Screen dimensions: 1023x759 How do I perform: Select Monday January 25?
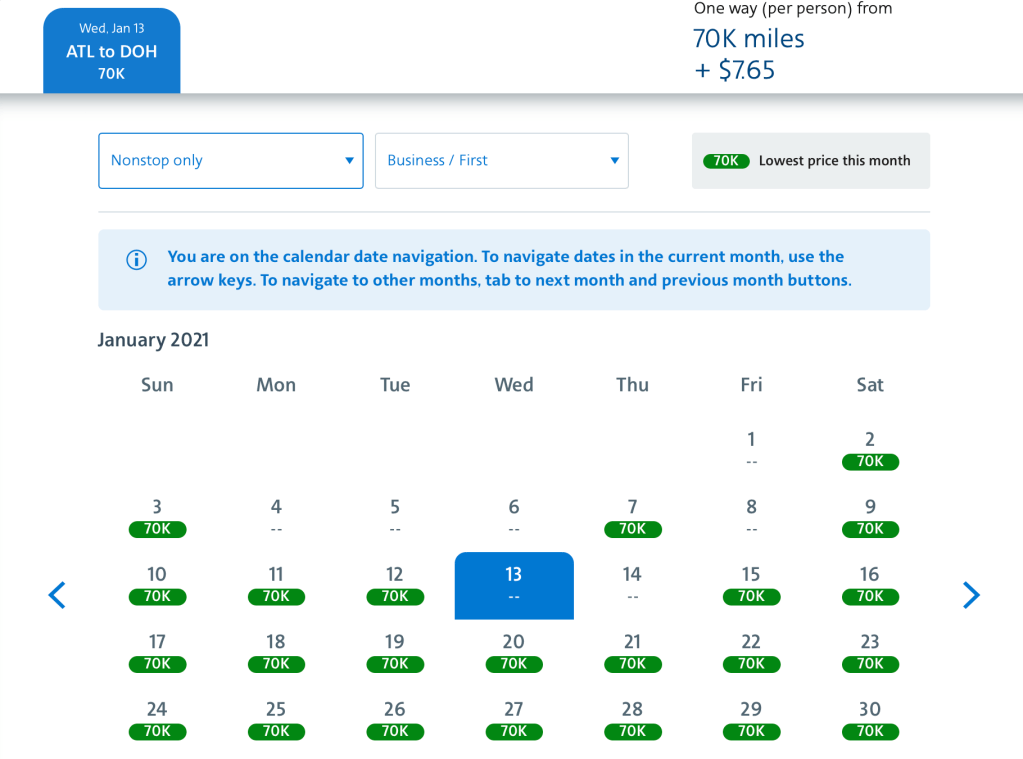point(276,719)
